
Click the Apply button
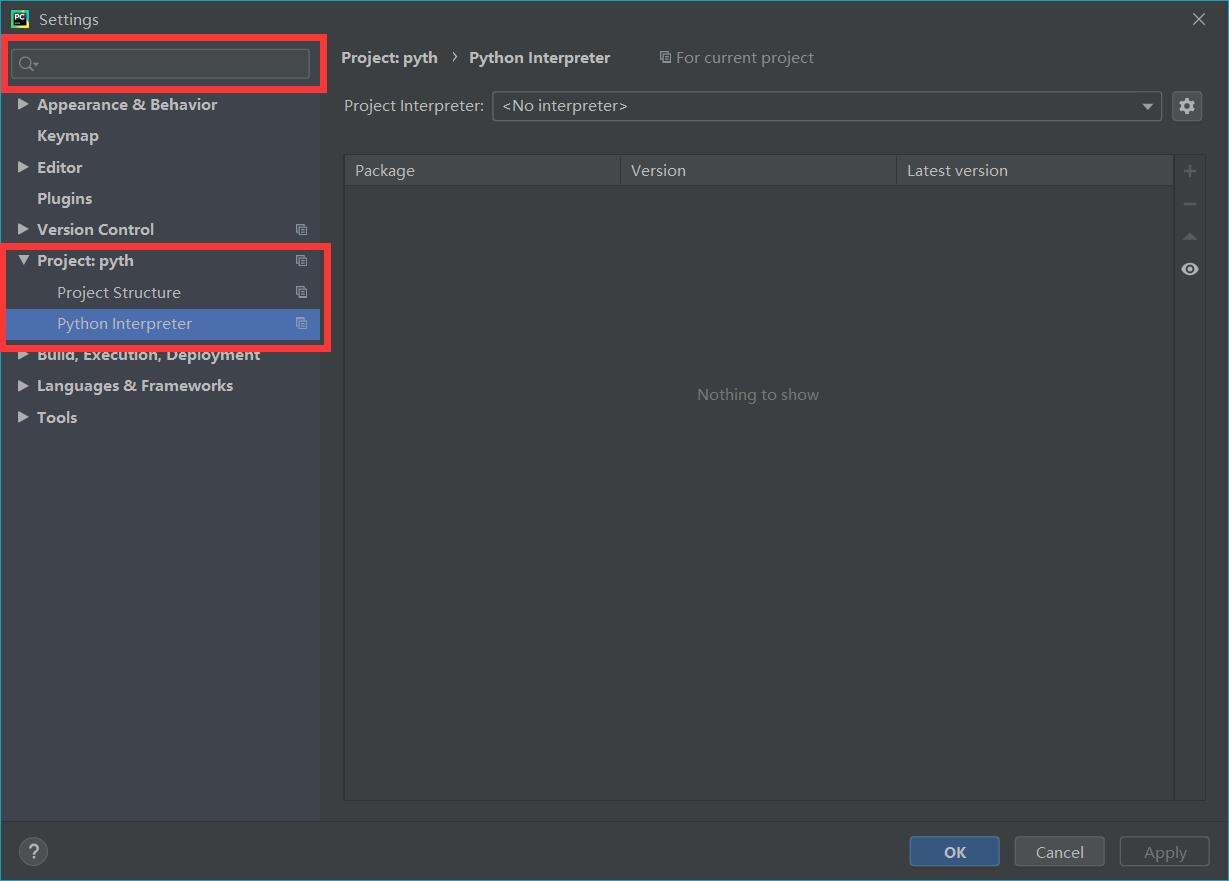point(1164,851)
